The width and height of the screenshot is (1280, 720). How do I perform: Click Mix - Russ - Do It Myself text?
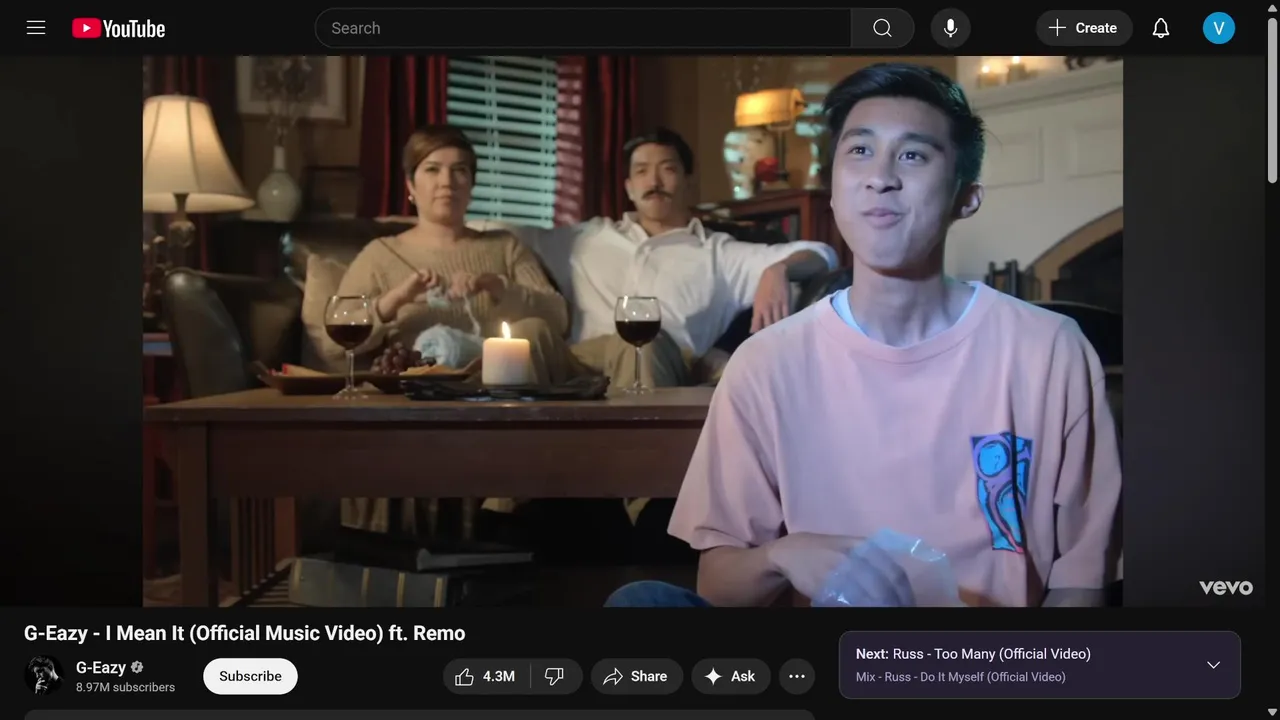click(961, 677)
